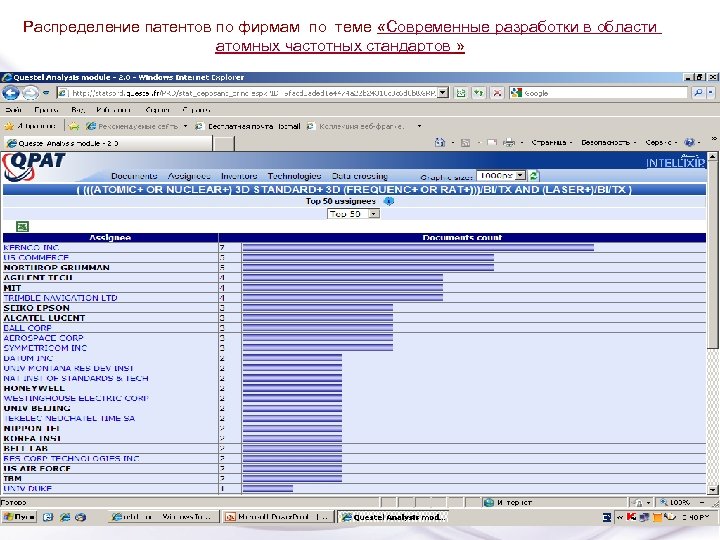Image resolution: width=720 pixels, height=540 pixels.
Task: Click the AEROSPACE CORP assignee link
Action: [43, 338]
